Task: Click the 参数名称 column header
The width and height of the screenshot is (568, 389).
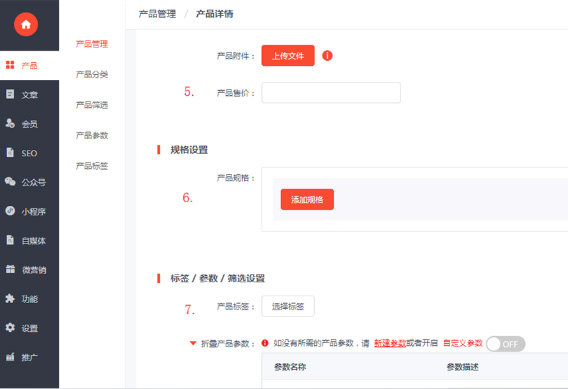Action: tap(290, 367)
